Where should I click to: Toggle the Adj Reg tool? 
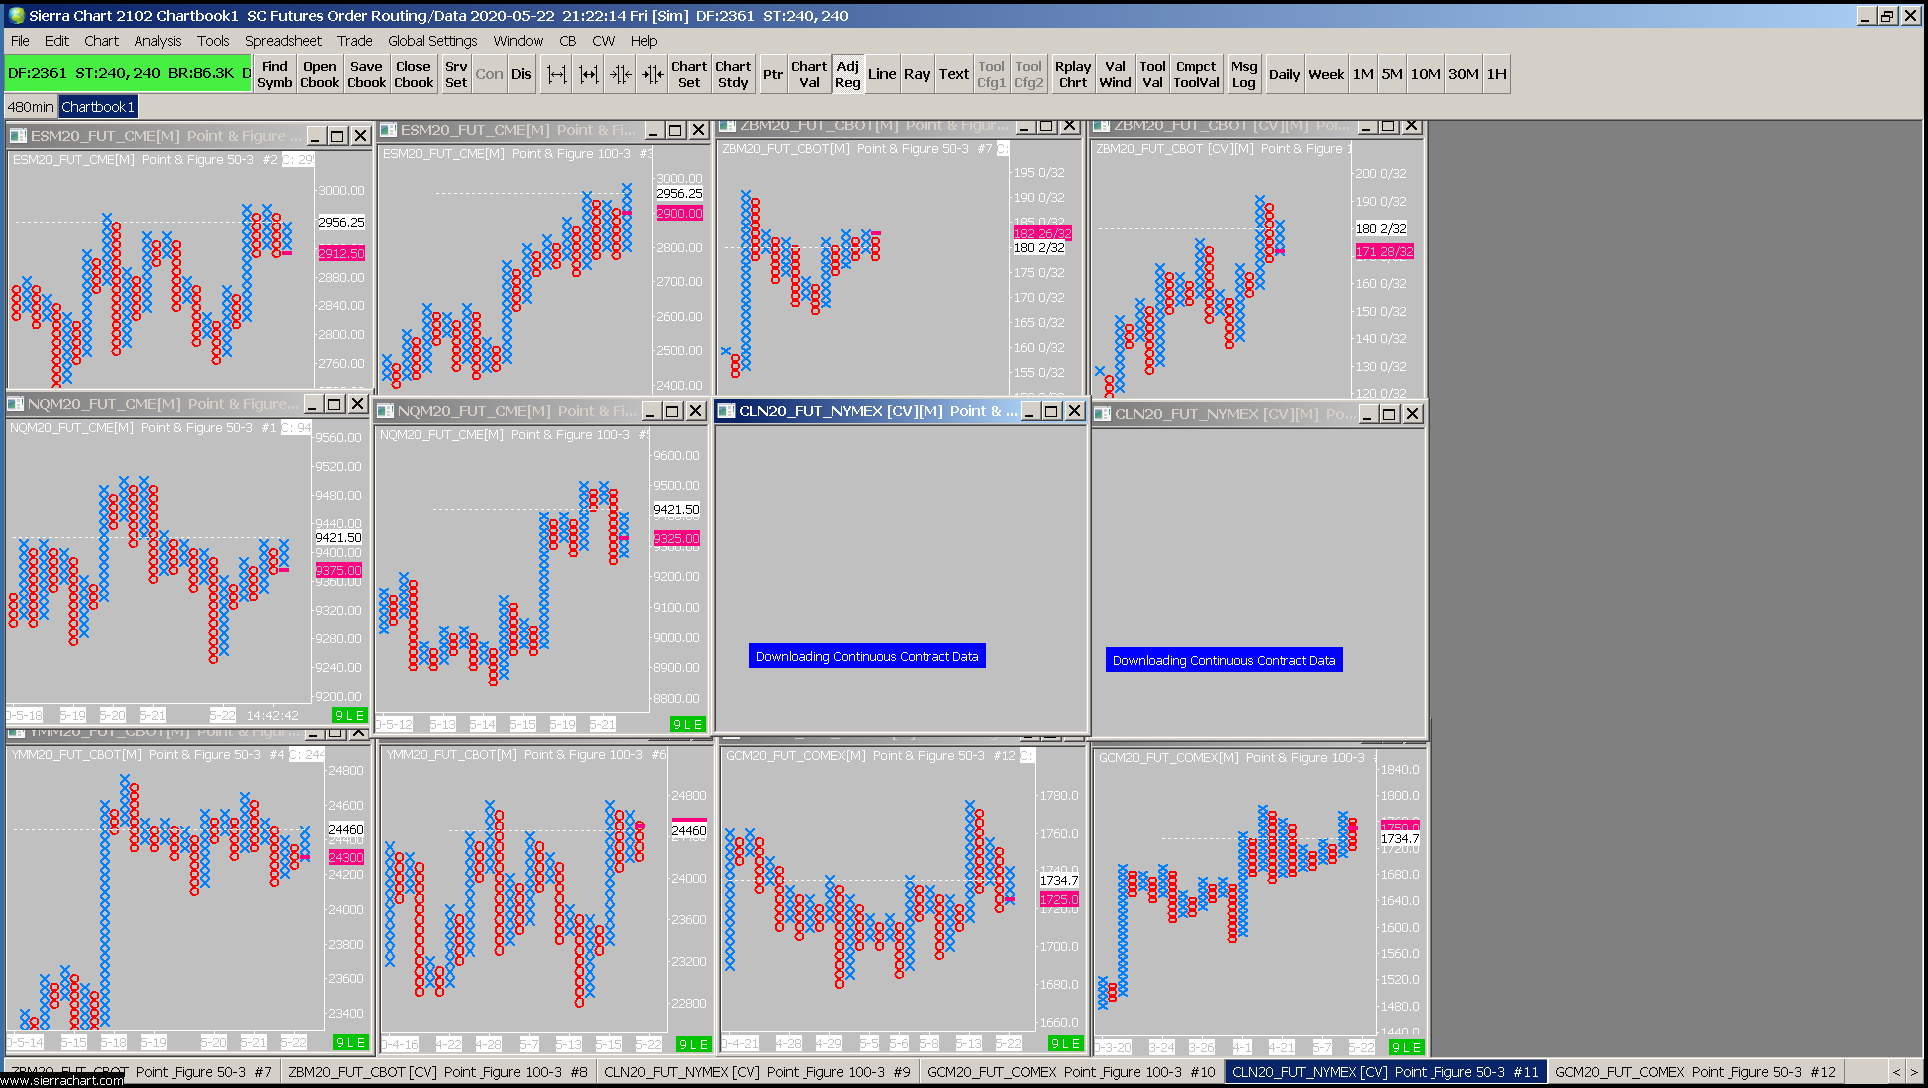tap(847, 74)
